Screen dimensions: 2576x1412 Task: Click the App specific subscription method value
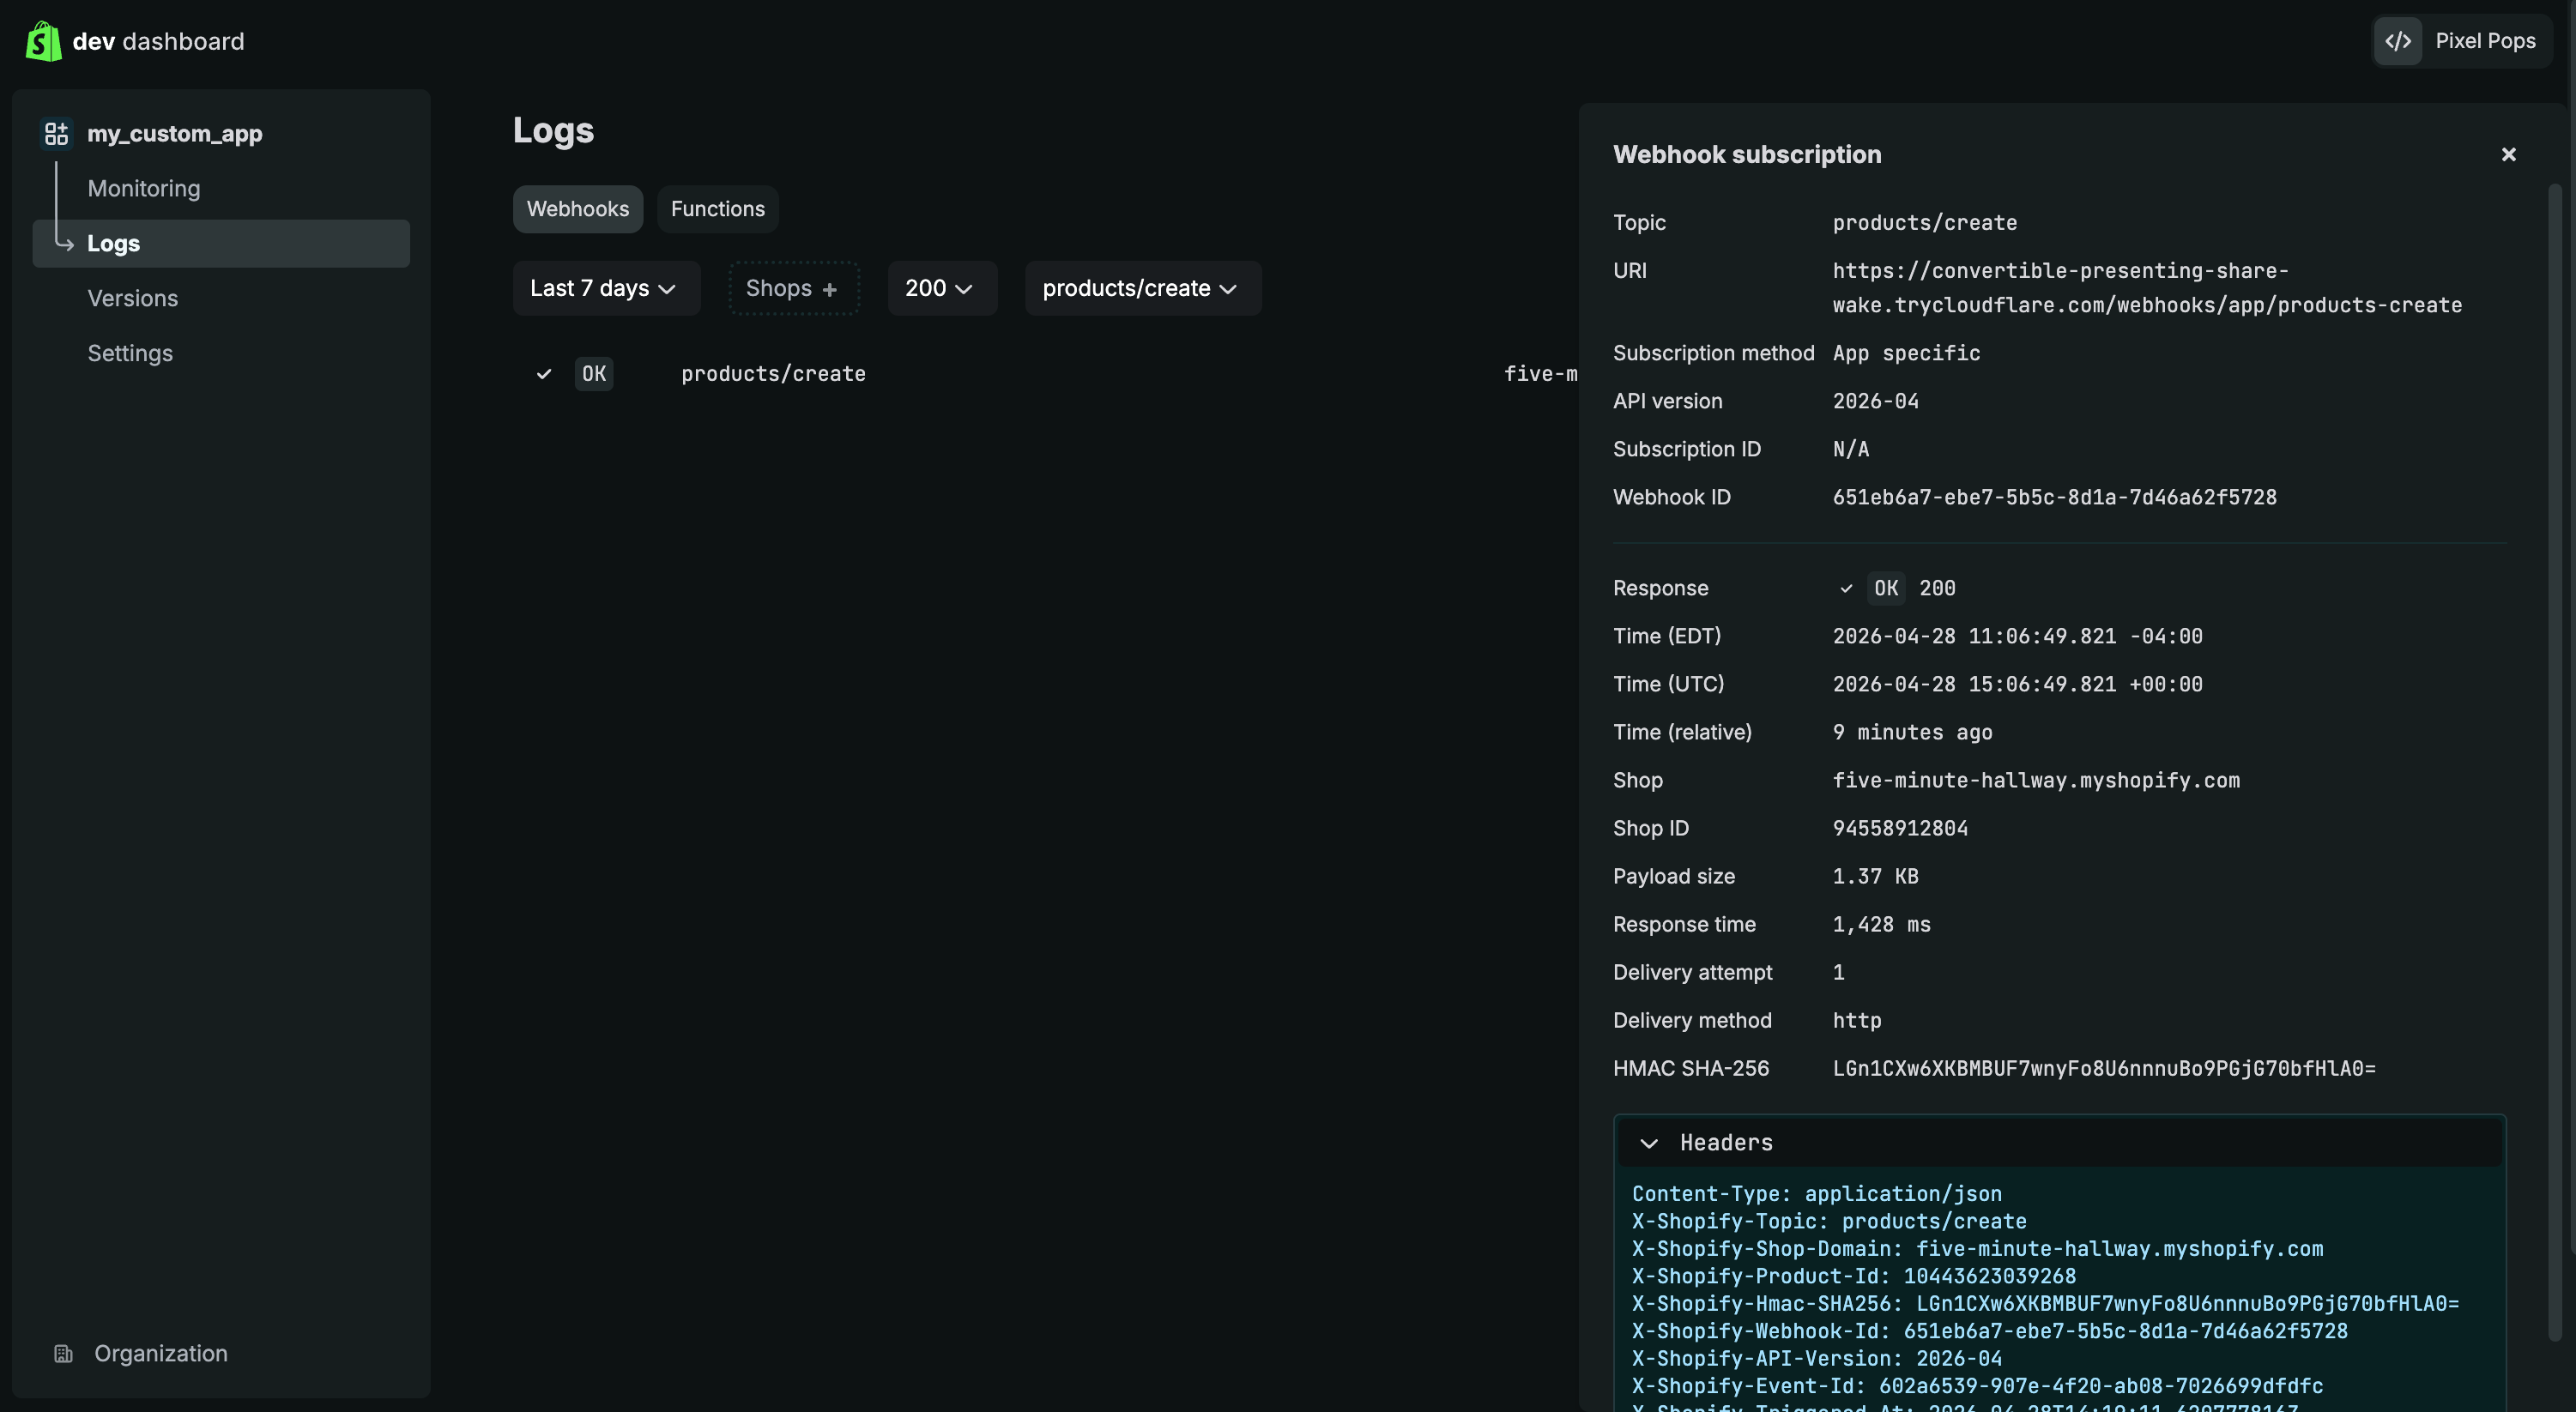click(x=1906, y=353)
